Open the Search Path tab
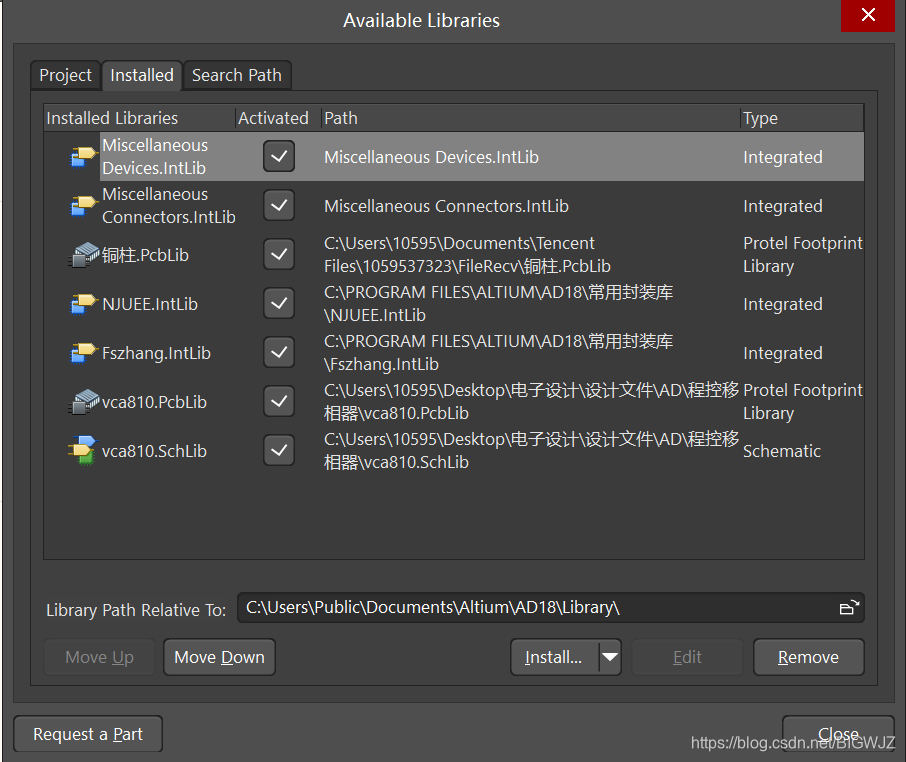 (x=237, y=75)
